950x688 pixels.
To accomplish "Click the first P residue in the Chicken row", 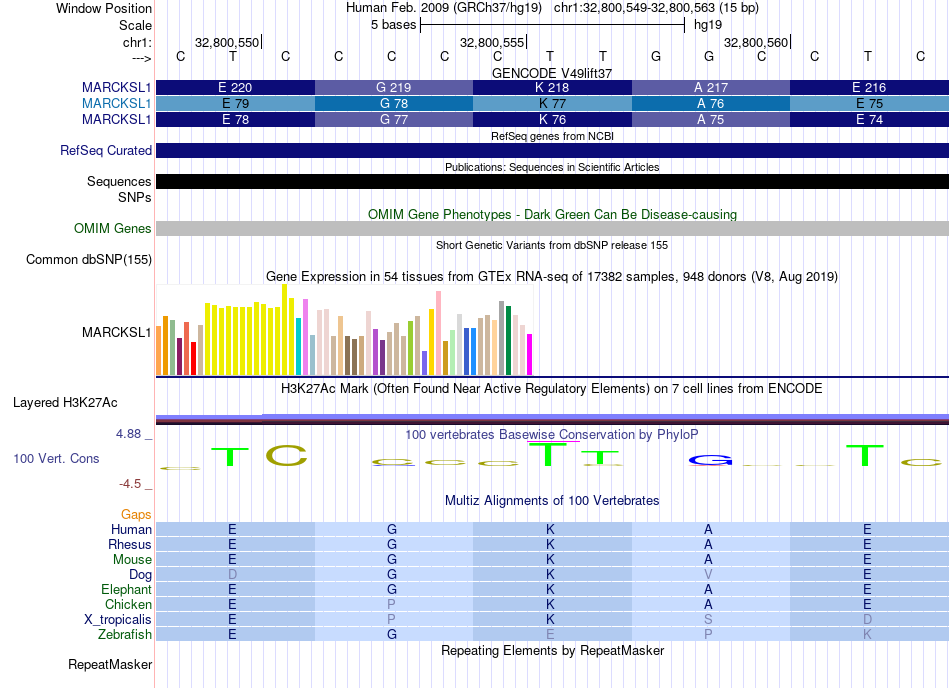I will click(x=391, y=604).
